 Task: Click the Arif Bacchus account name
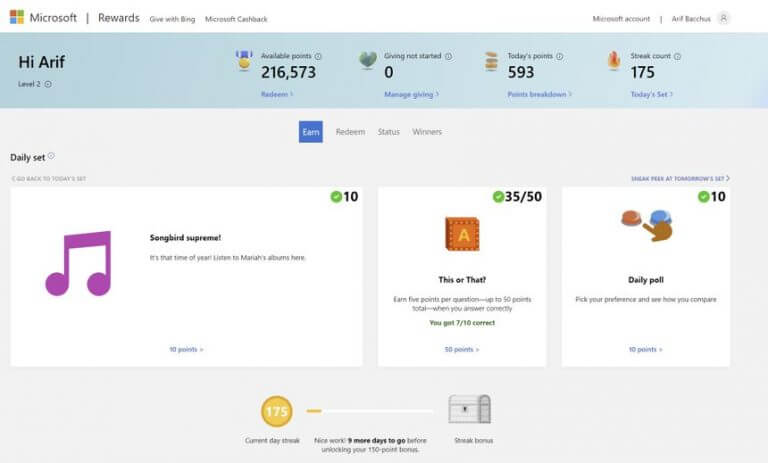(x=691, y=19)
